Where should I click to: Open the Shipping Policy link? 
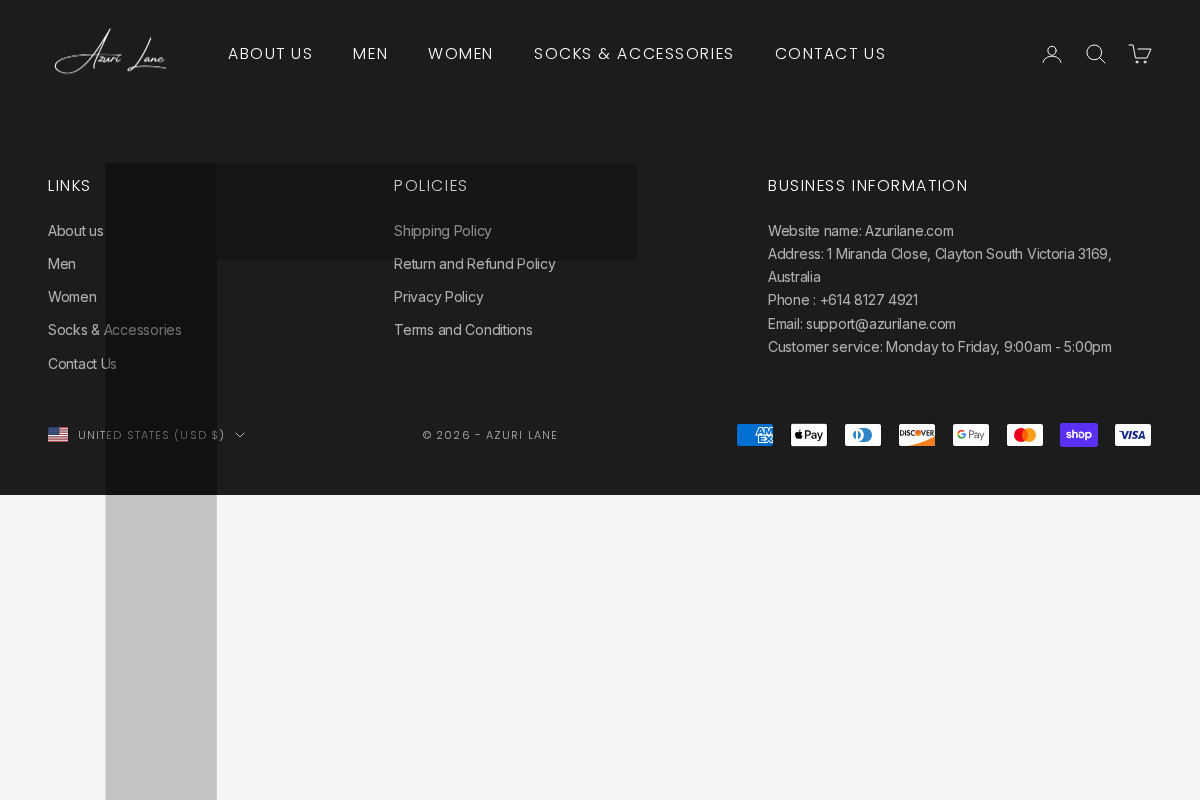pos(443,231)
